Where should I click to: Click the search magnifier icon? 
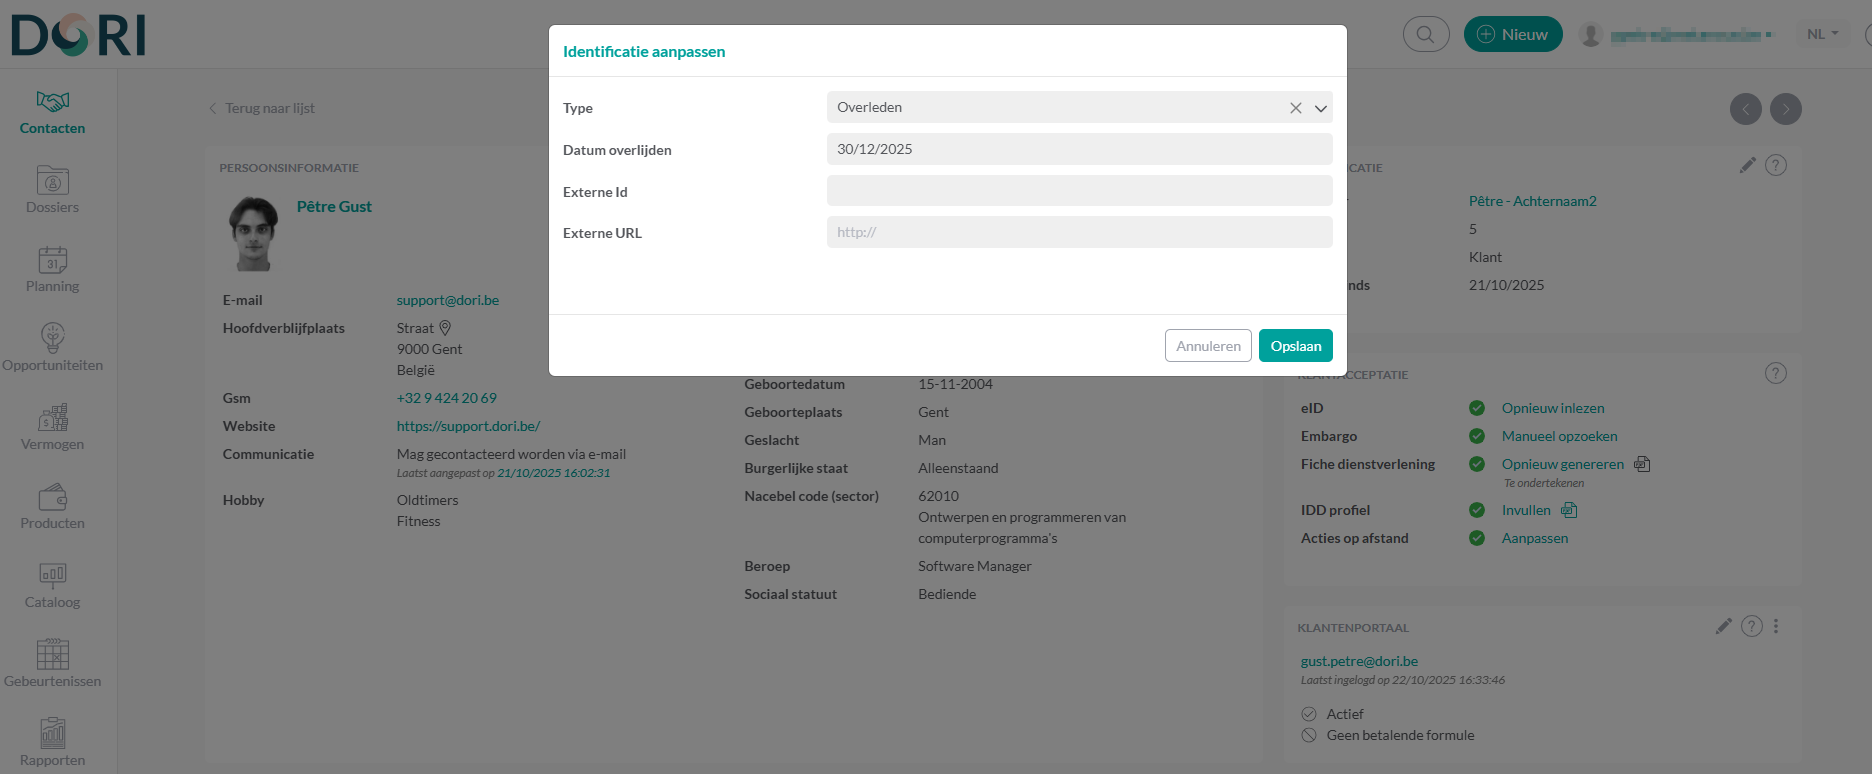click(x=1425, y=34)
